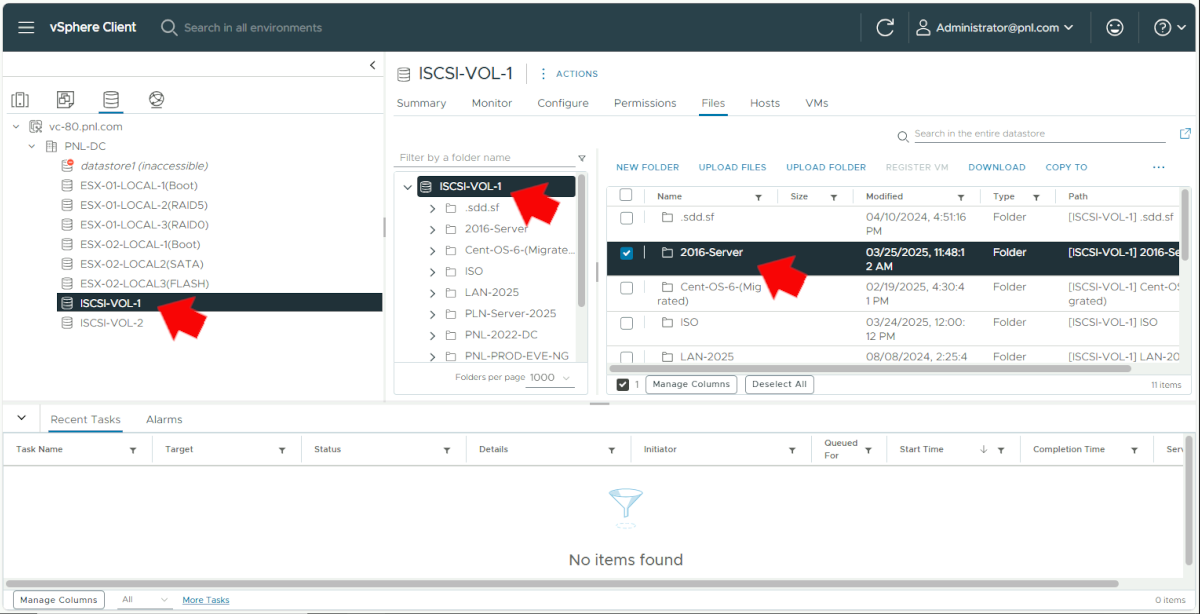This screenshot has width=1200, height=614.
Task: Filter the Task Name column
Action: 133,451
